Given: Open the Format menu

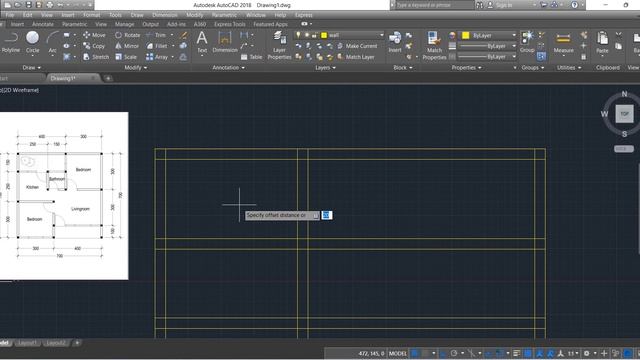Looking at the screenshot, I should click(x=91, y=15).
